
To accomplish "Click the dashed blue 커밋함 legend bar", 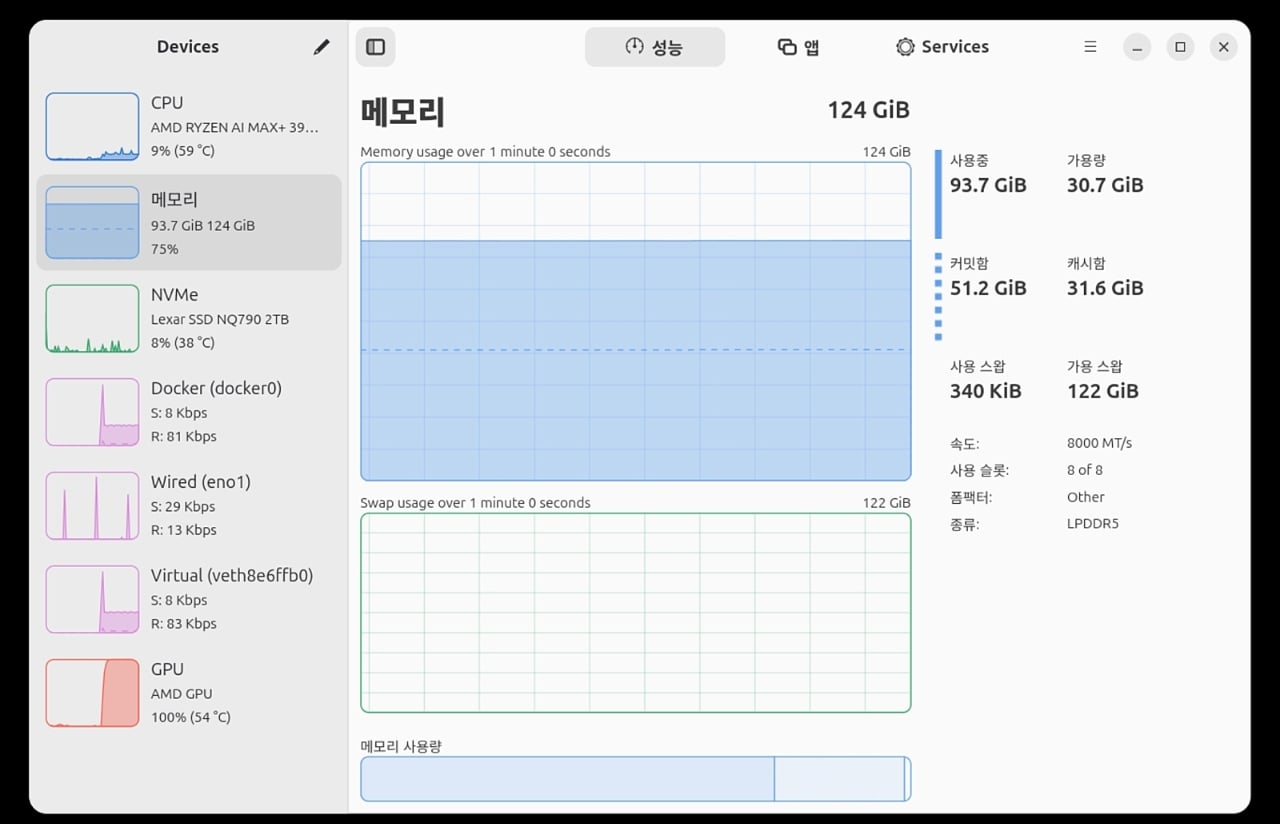I will pyautogui.click(x=938, y=297).
